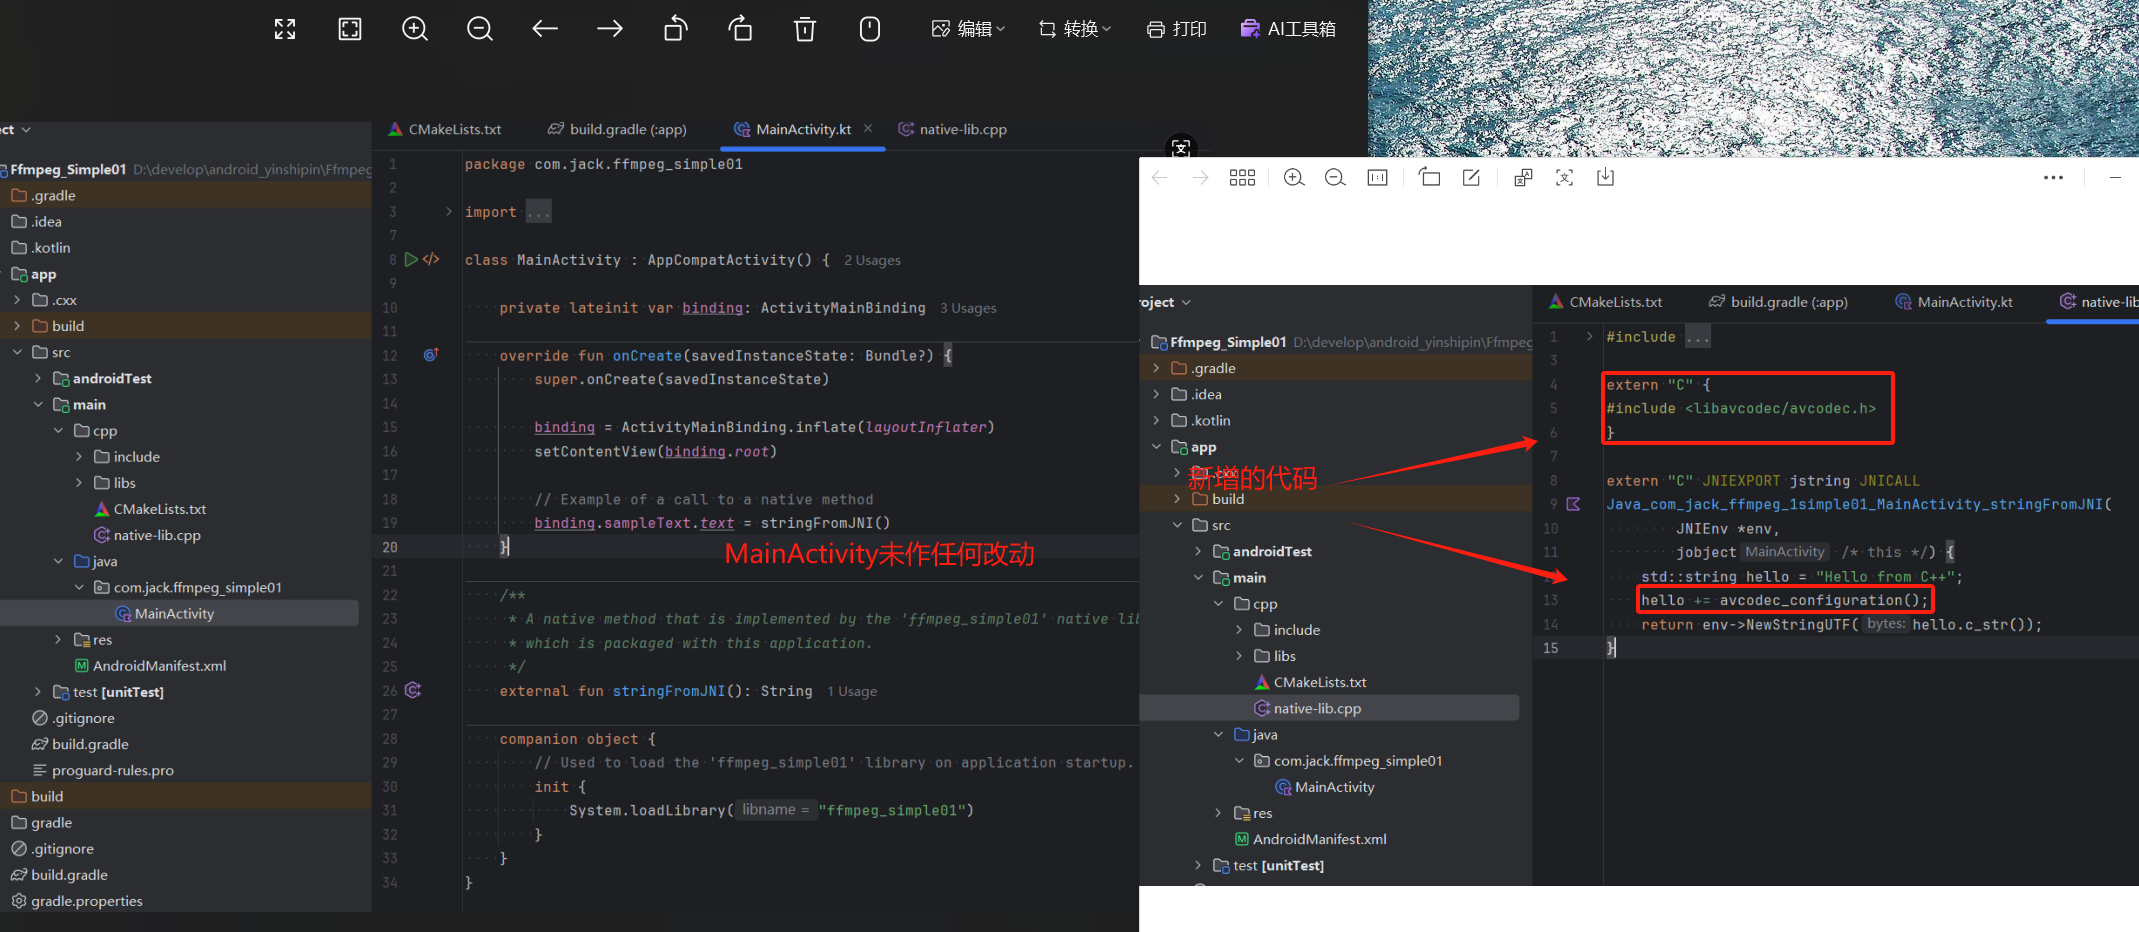Open the 编辑 edit dropdown
Screen dimensions: 2139x932
point(968,29)
